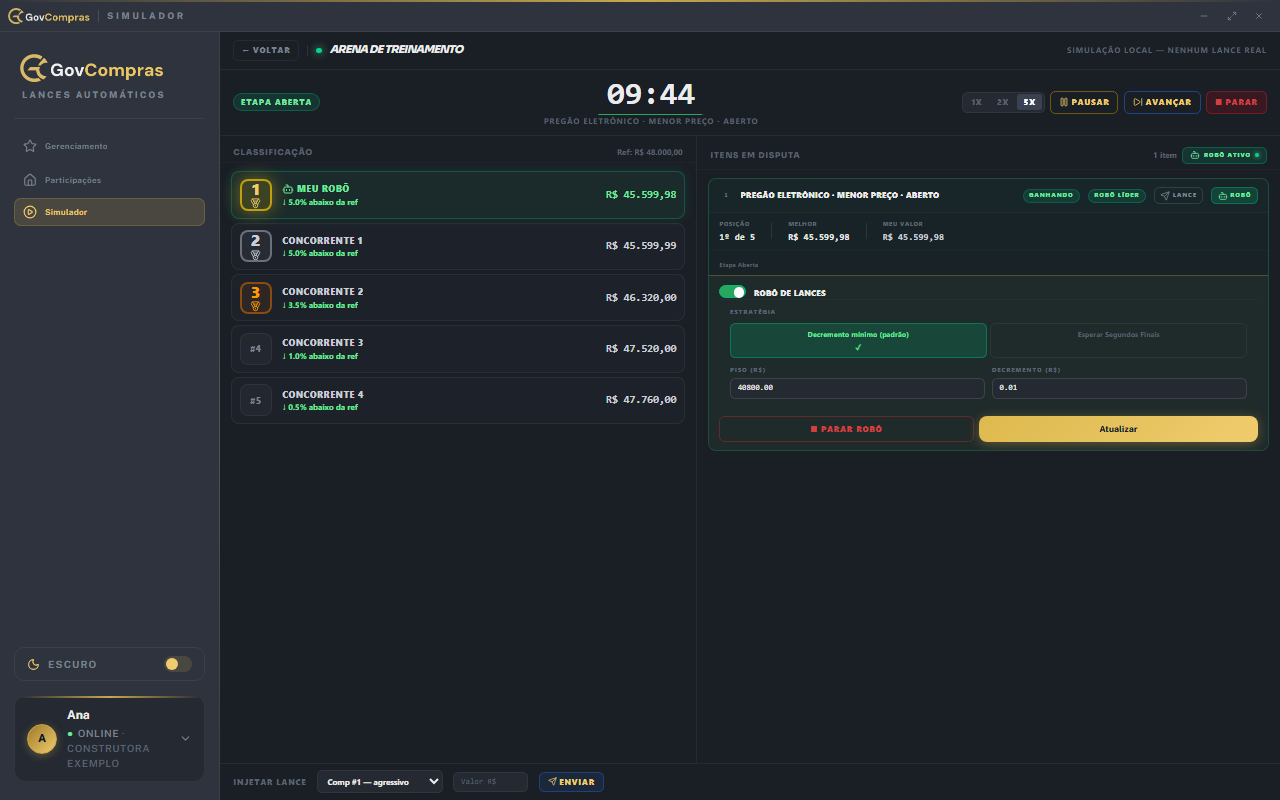
Task: Click the Robô Ativo status badge
Action: [x=1225, y=155]
